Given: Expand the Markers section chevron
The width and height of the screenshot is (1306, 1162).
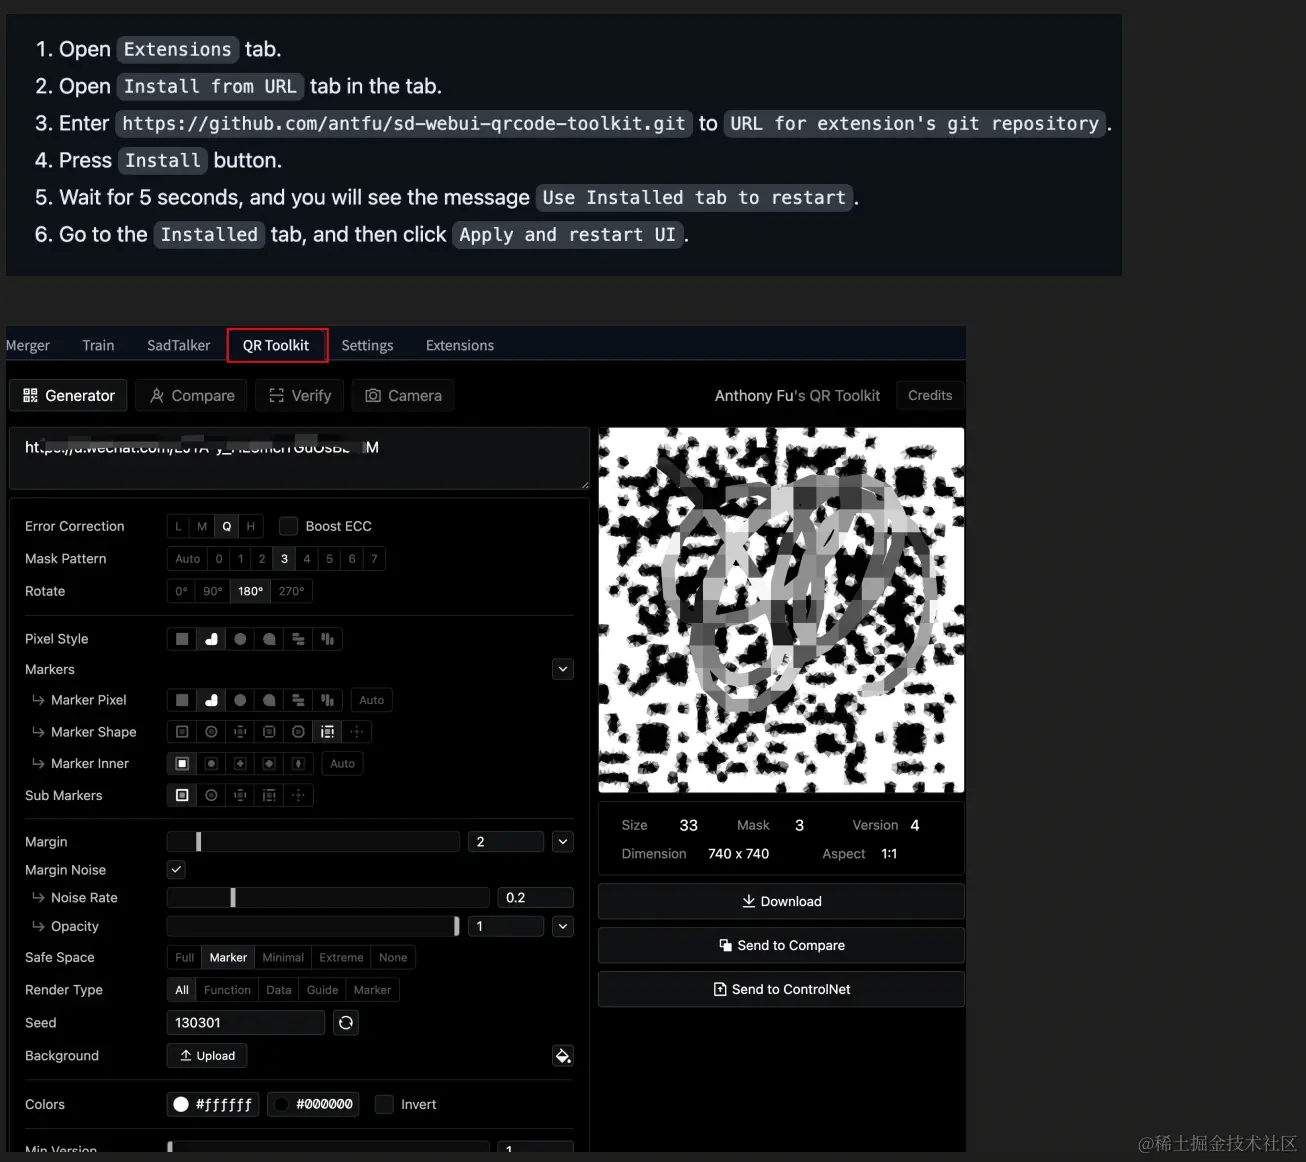Looking at the screenshot, I should [563, 670].
